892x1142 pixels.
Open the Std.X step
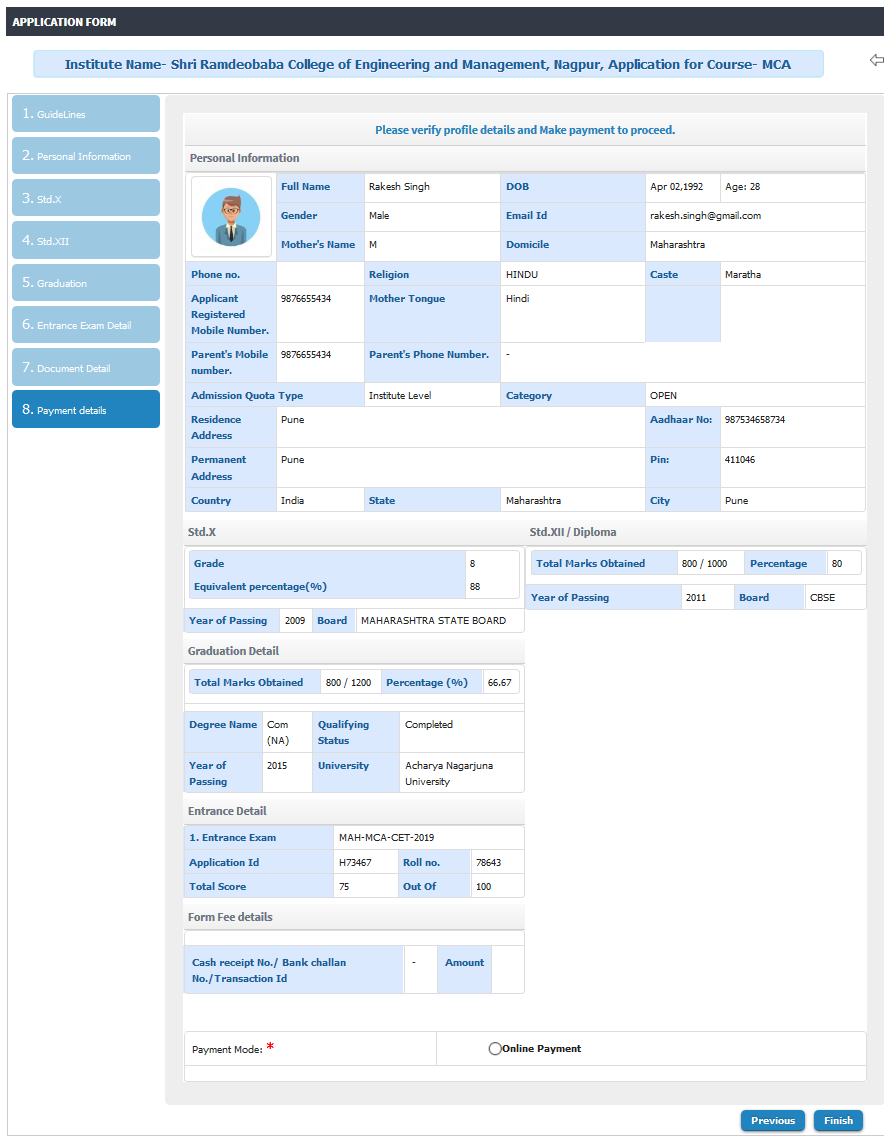(86, 198)
